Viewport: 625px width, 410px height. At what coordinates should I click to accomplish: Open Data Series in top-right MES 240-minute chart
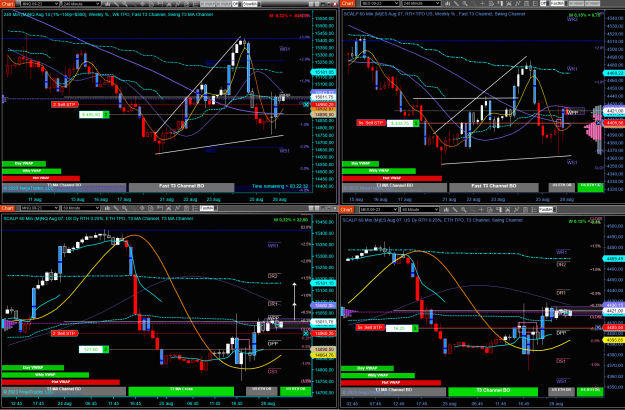tap(509, 4)
